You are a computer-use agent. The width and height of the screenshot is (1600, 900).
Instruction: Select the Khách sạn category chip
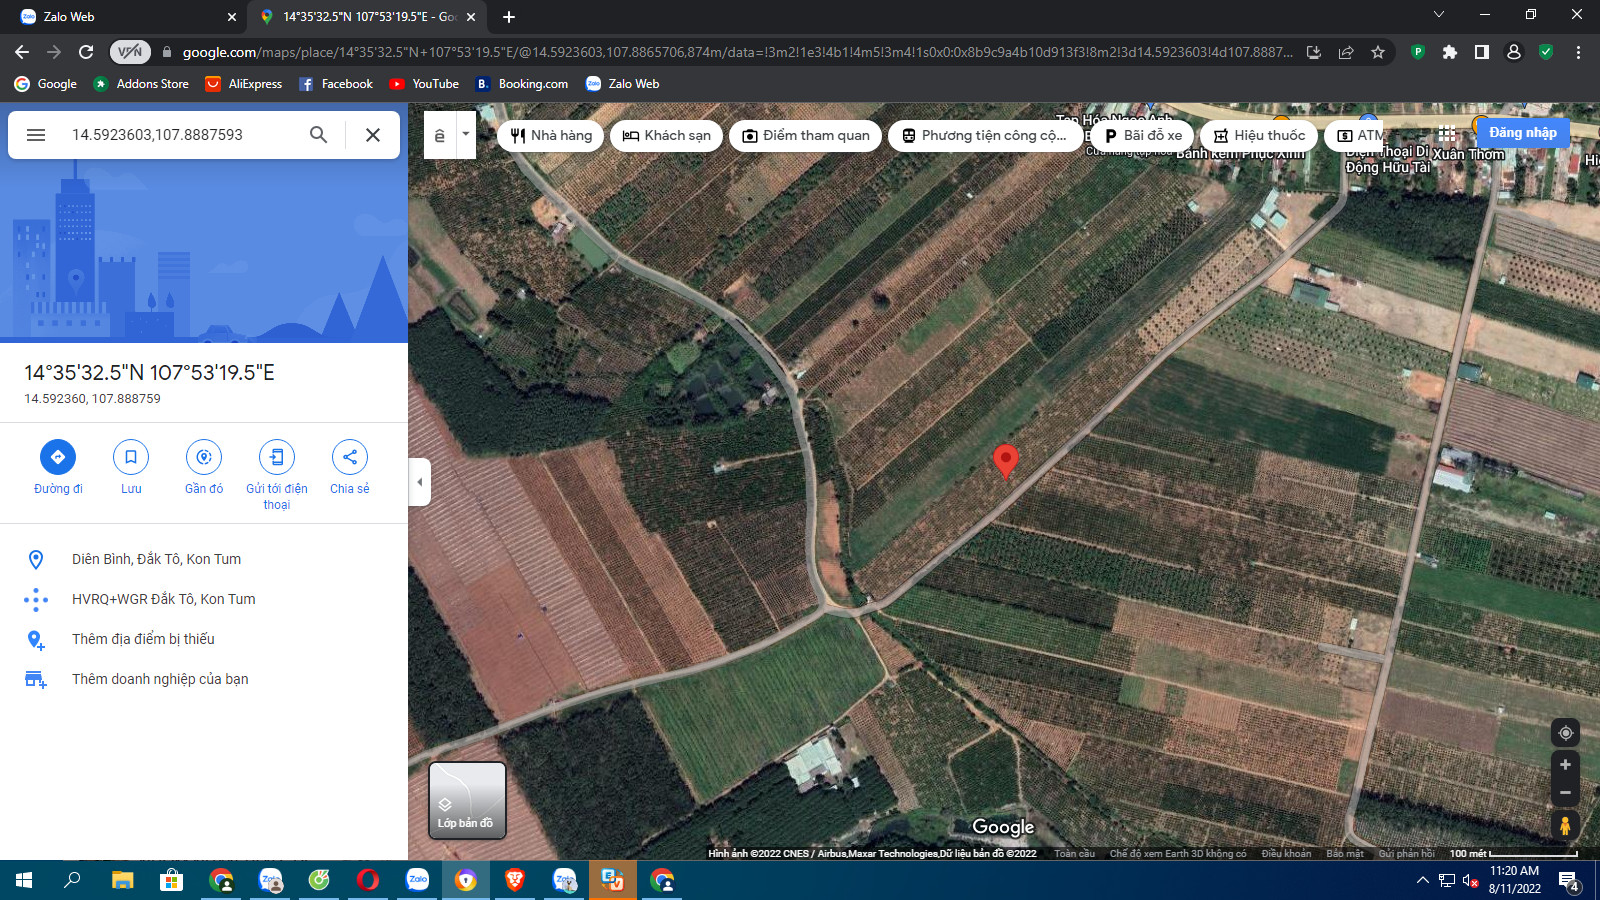point(666,136)
